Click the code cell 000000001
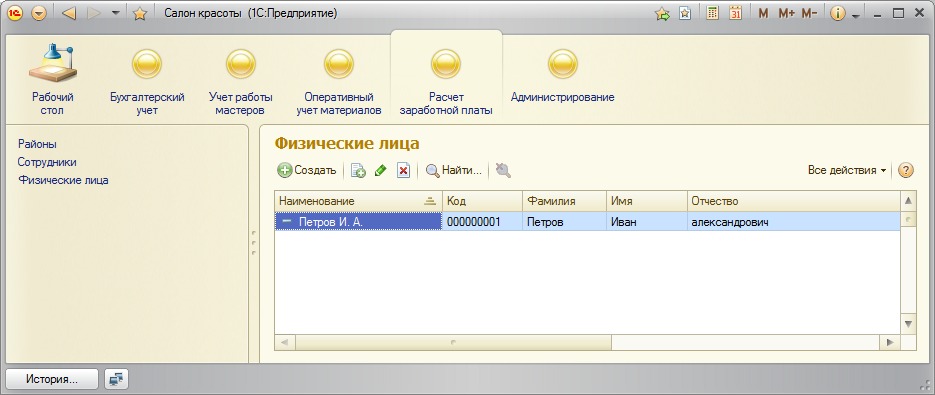 [x=482, y=222]
